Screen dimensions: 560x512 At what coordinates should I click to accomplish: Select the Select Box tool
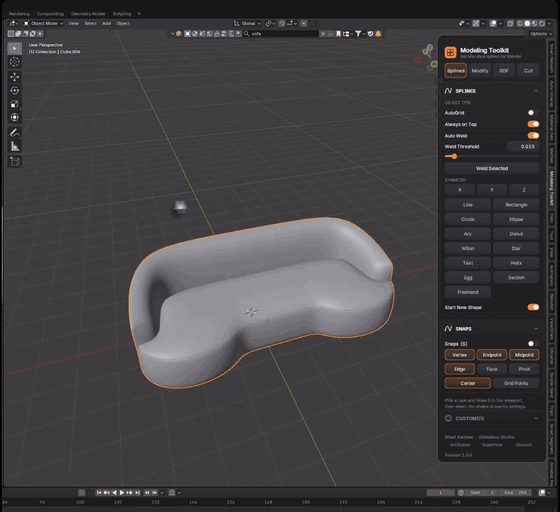[x=15, y=48]
